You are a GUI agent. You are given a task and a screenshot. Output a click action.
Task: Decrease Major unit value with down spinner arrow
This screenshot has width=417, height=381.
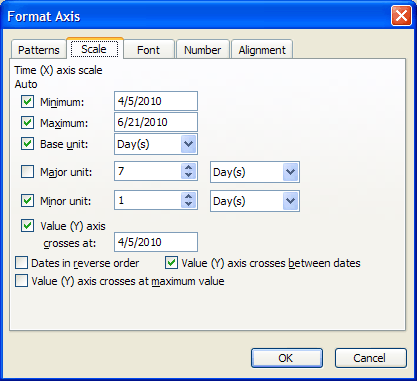(188, 176)
